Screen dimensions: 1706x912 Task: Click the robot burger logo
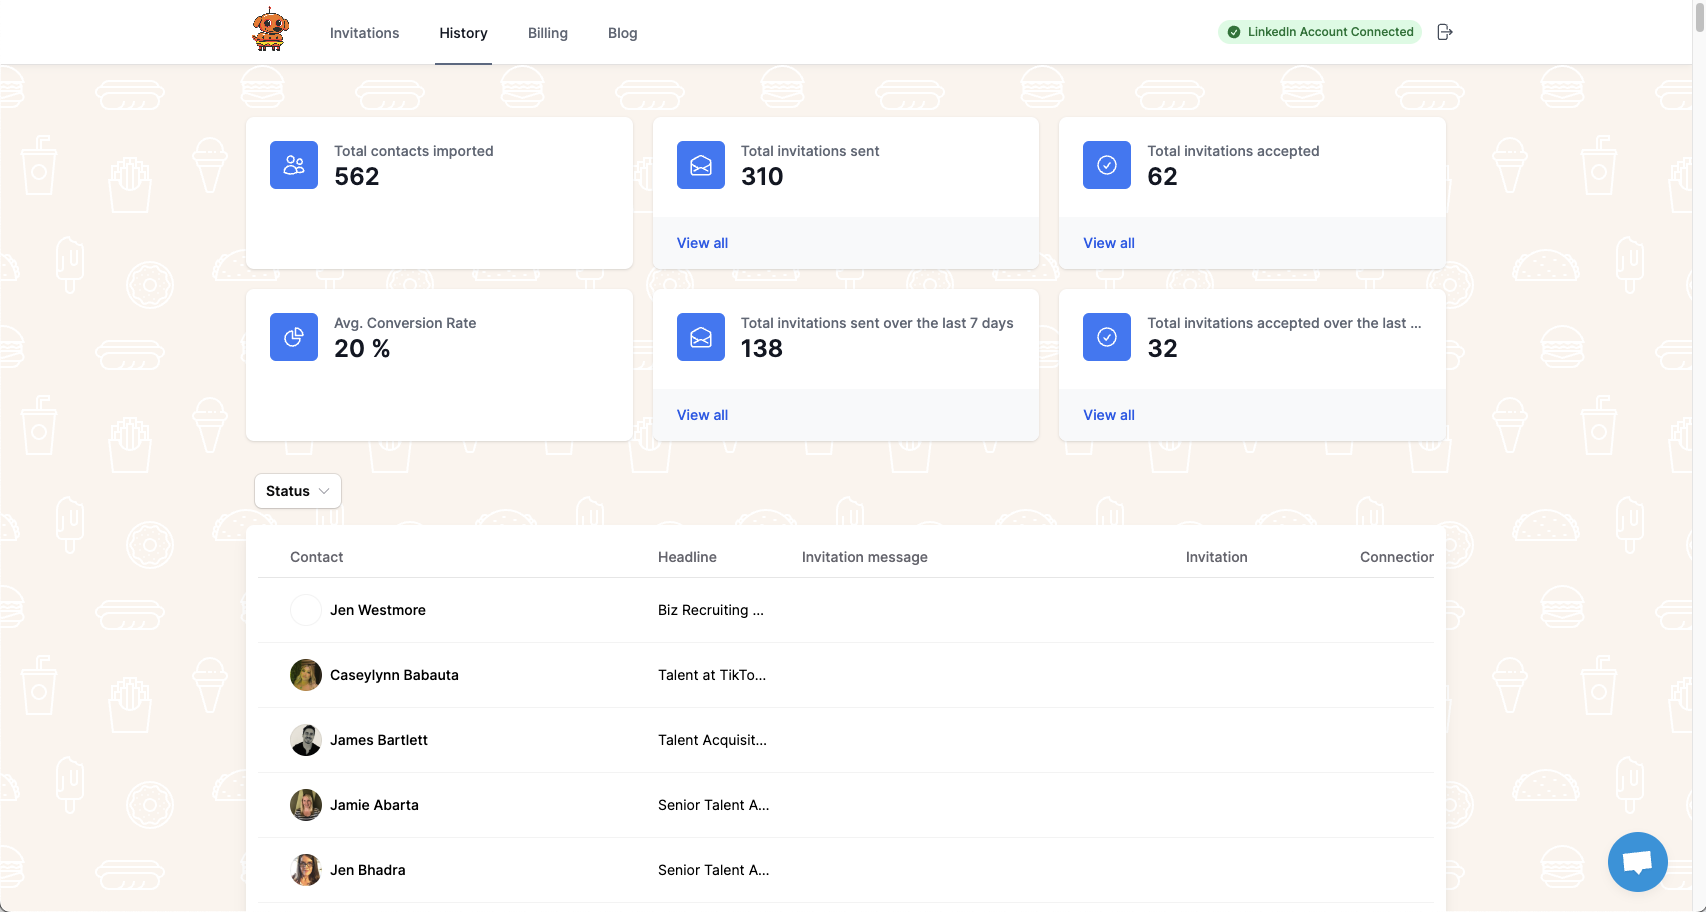coord(270,30)
